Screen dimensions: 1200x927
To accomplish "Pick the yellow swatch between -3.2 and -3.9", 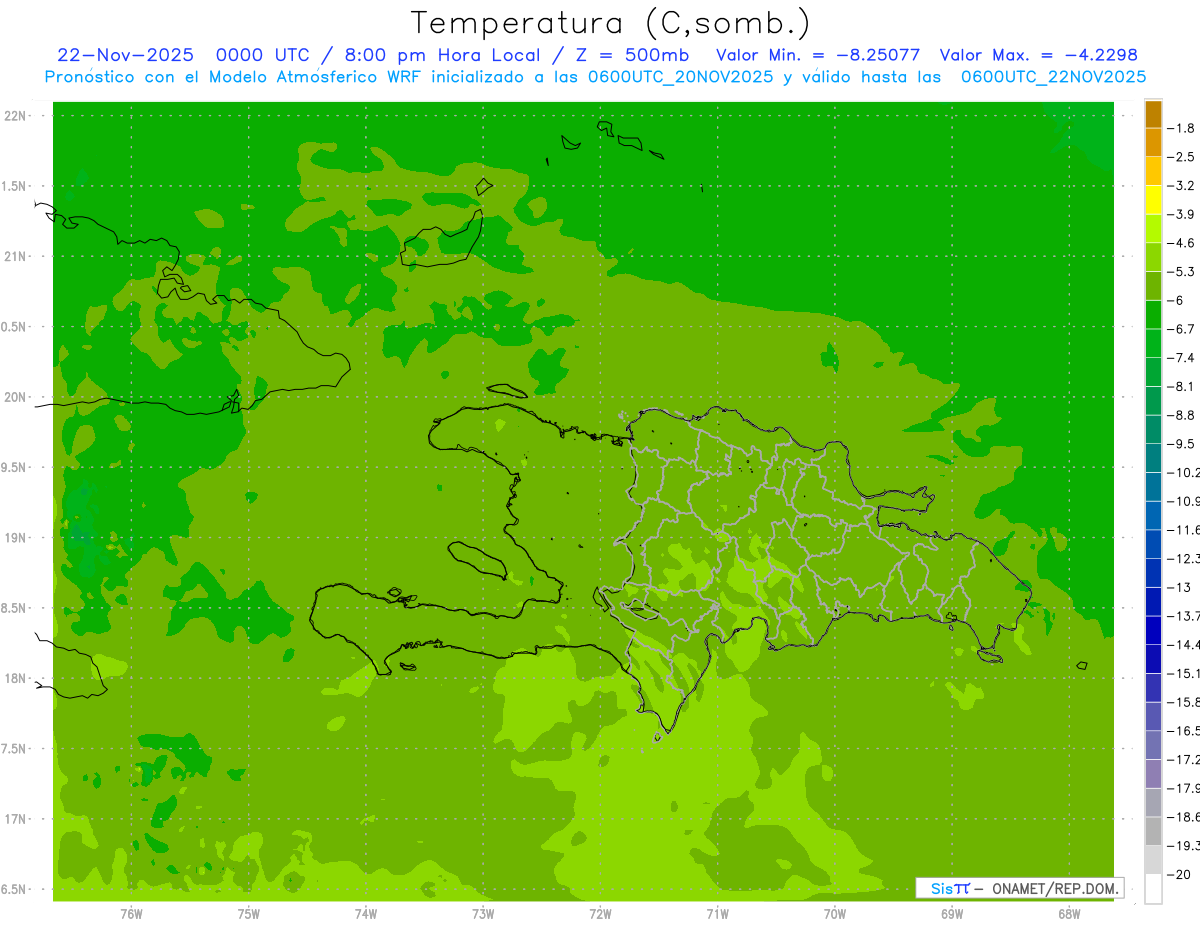I will [x=1153, y=200].
